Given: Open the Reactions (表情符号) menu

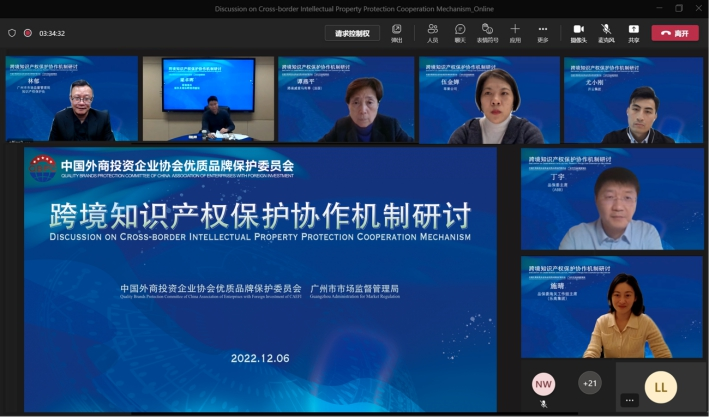Looking at the screenshot, I should click(x=487, y=33).
